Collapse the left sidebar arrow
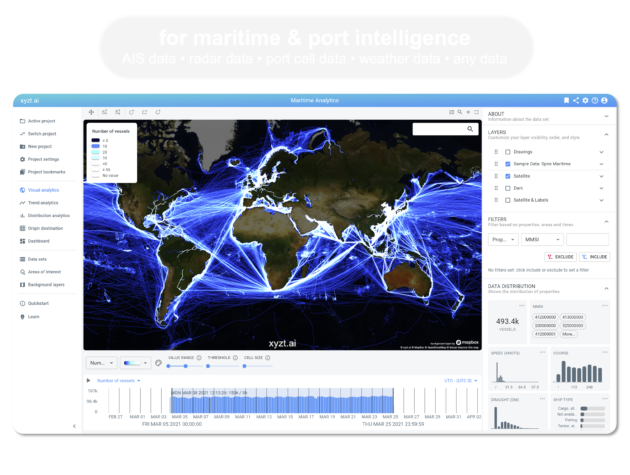The image size is (630, 475). [74, 426]
